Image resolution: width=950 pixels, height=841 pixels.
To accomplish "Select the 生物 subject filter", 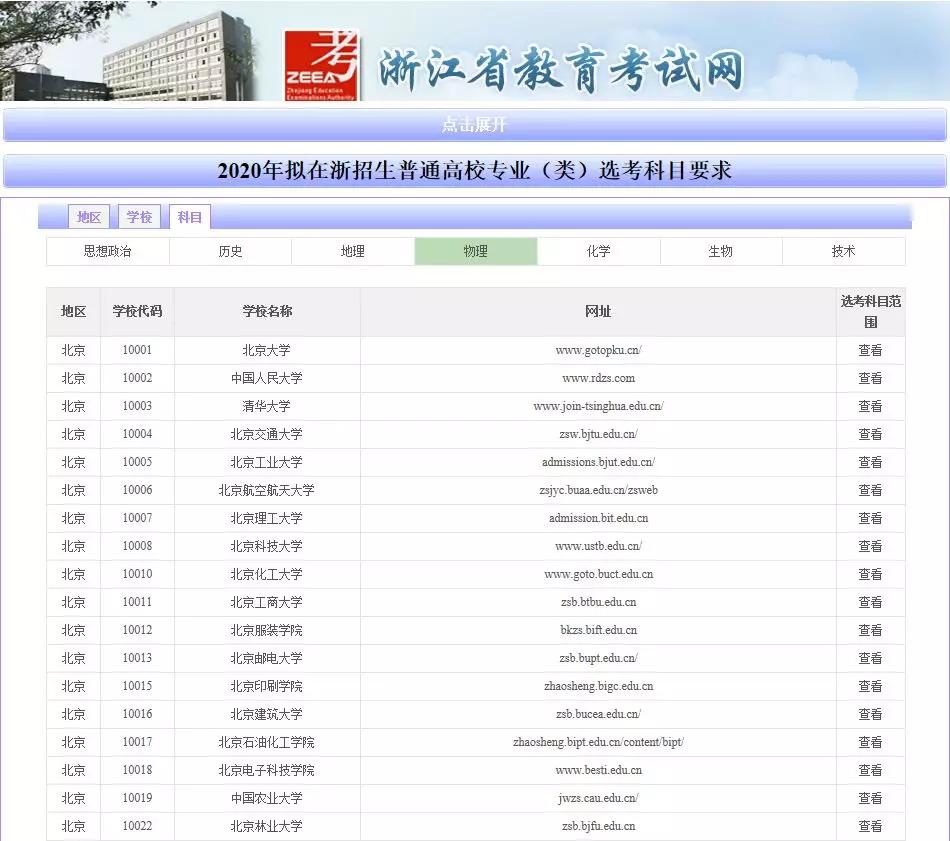I will click(x=720, y=251).
